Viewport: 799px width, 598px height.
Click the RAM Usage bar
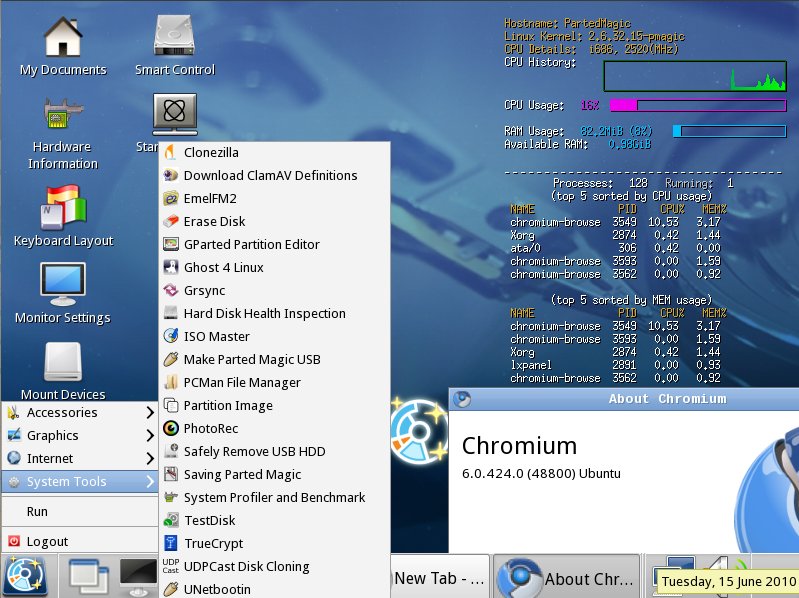[730, 131]
